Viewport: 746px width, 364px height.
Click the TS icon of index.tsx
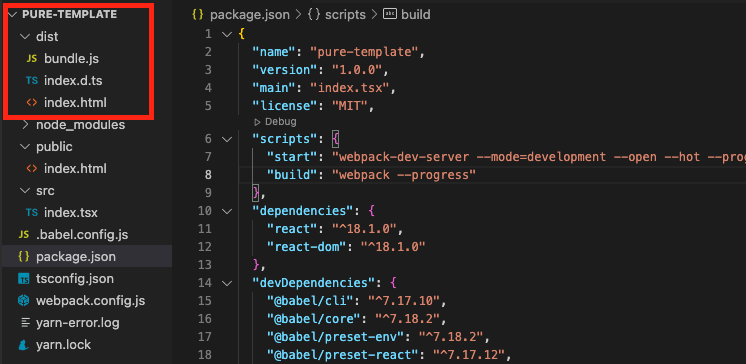(x=31, y=213)
